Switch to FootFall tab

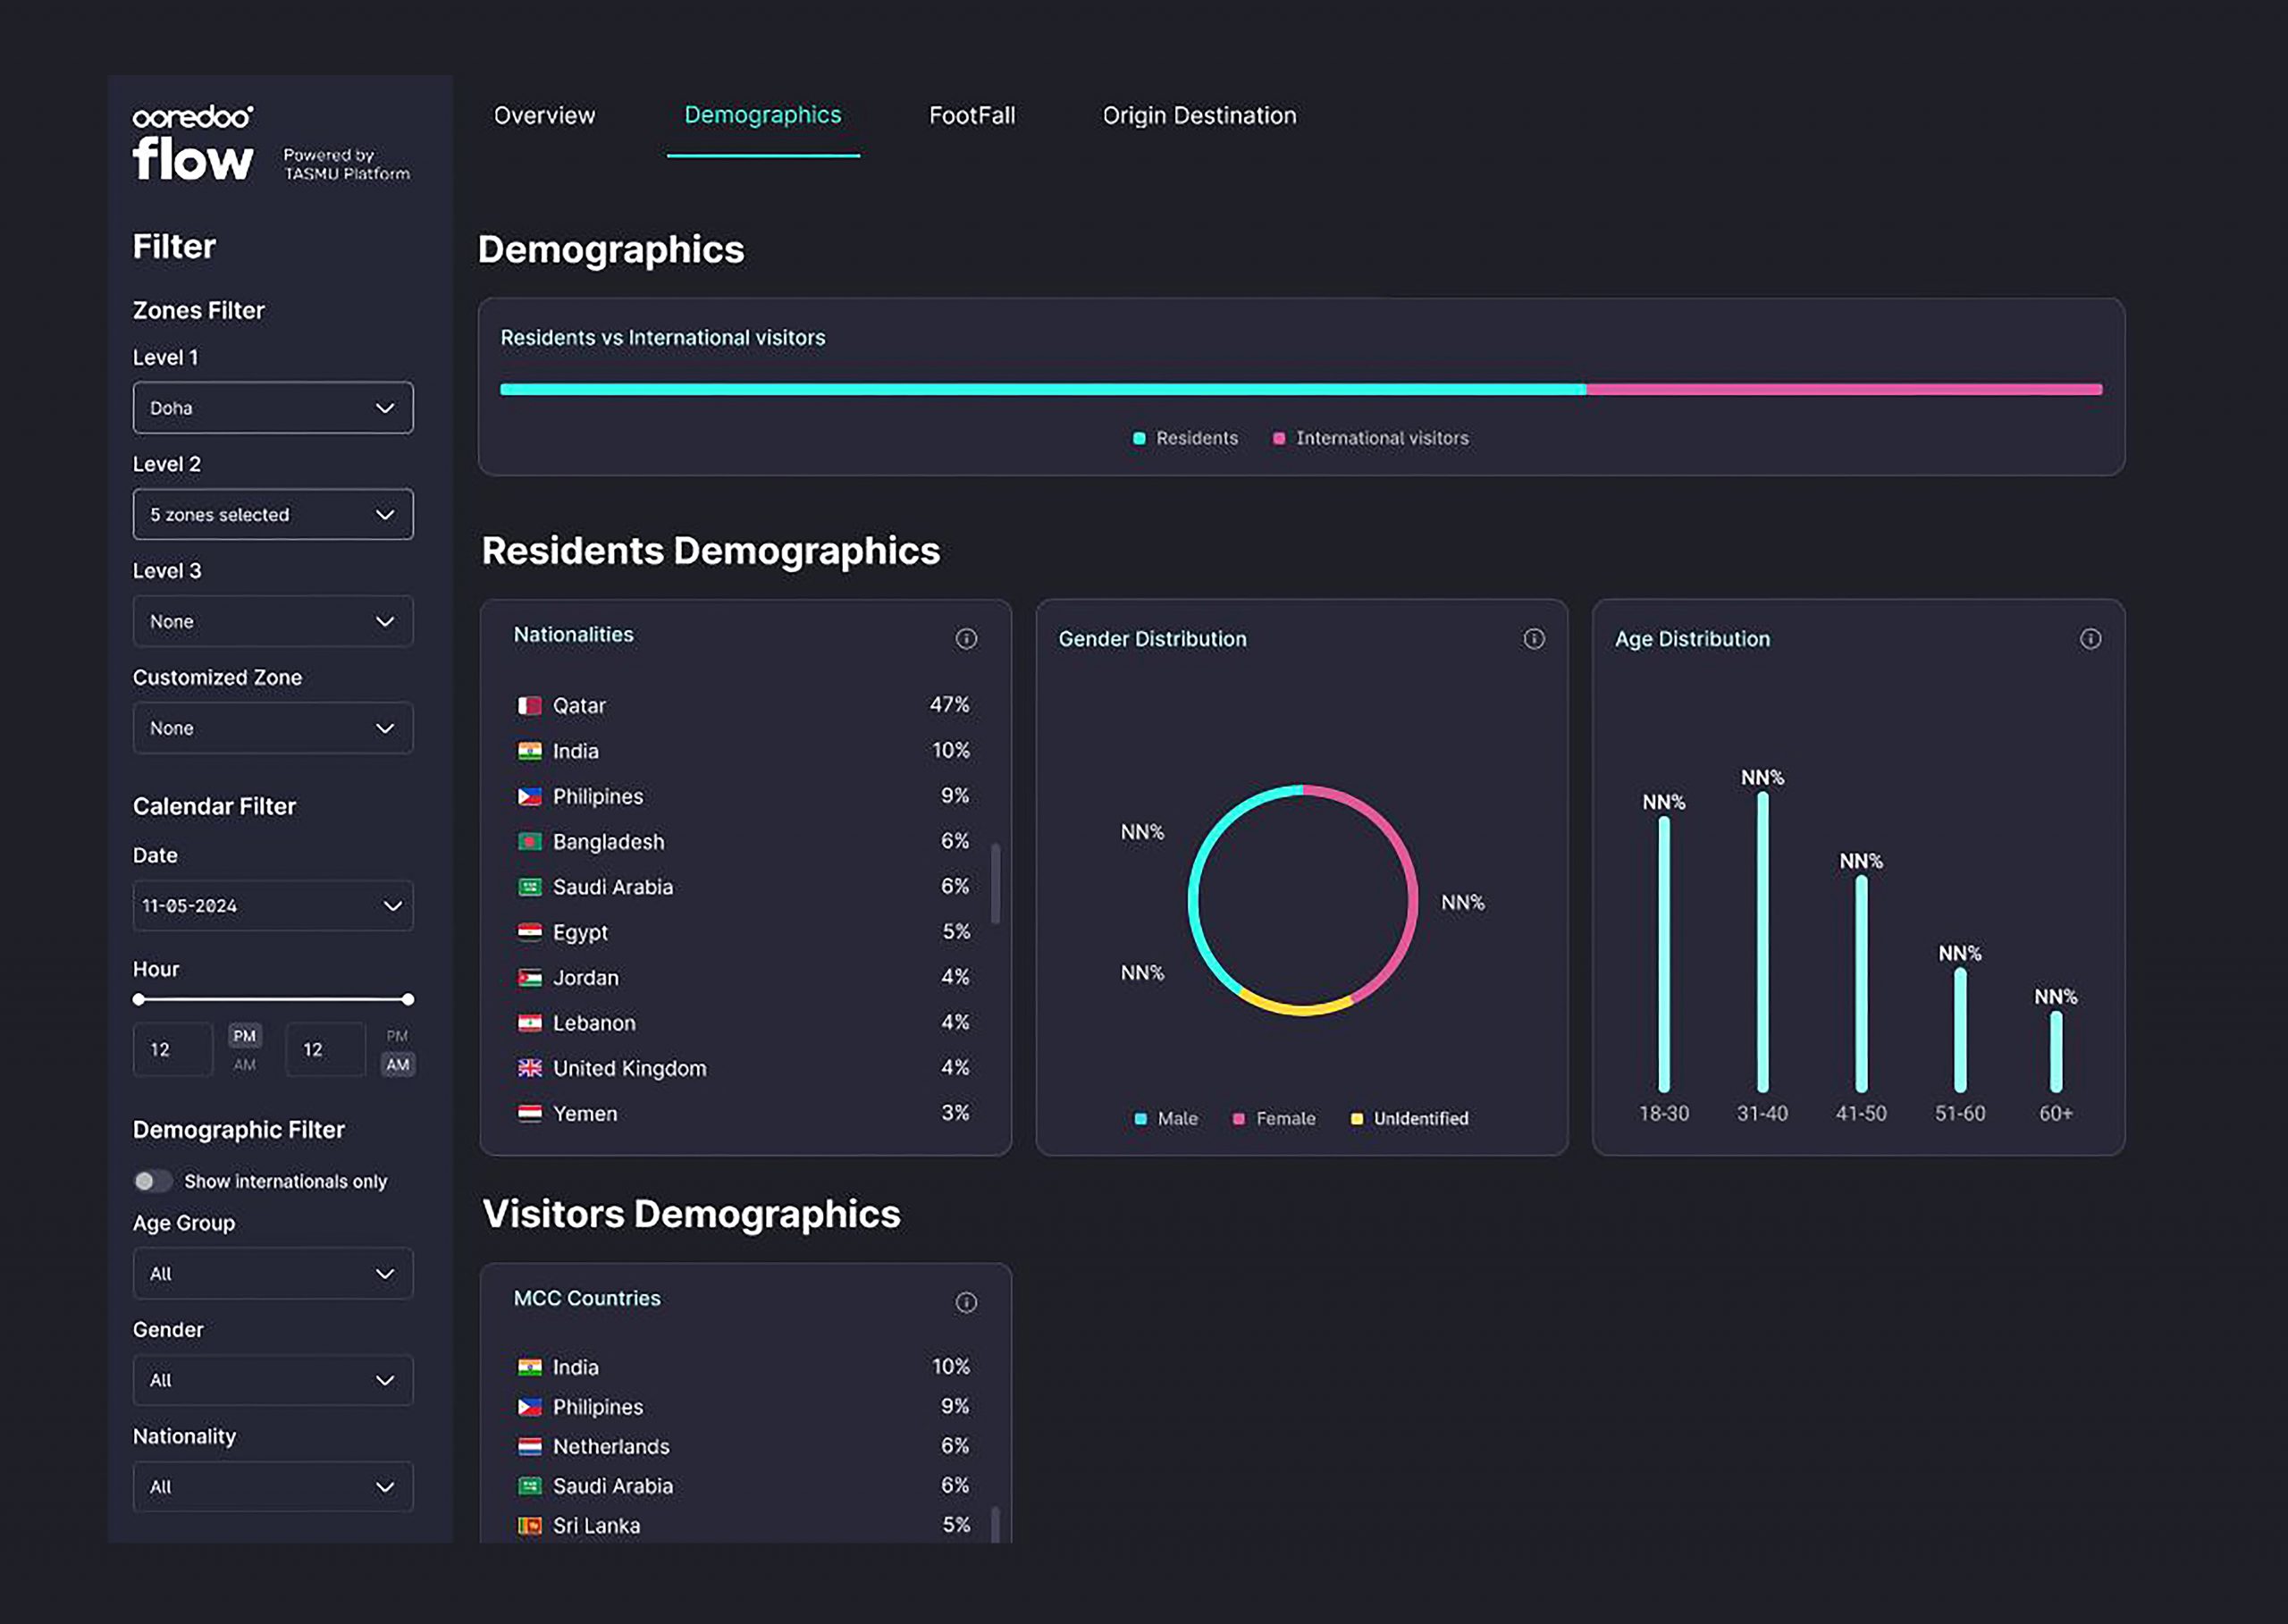pyautogui.click(x=972, y=116)
